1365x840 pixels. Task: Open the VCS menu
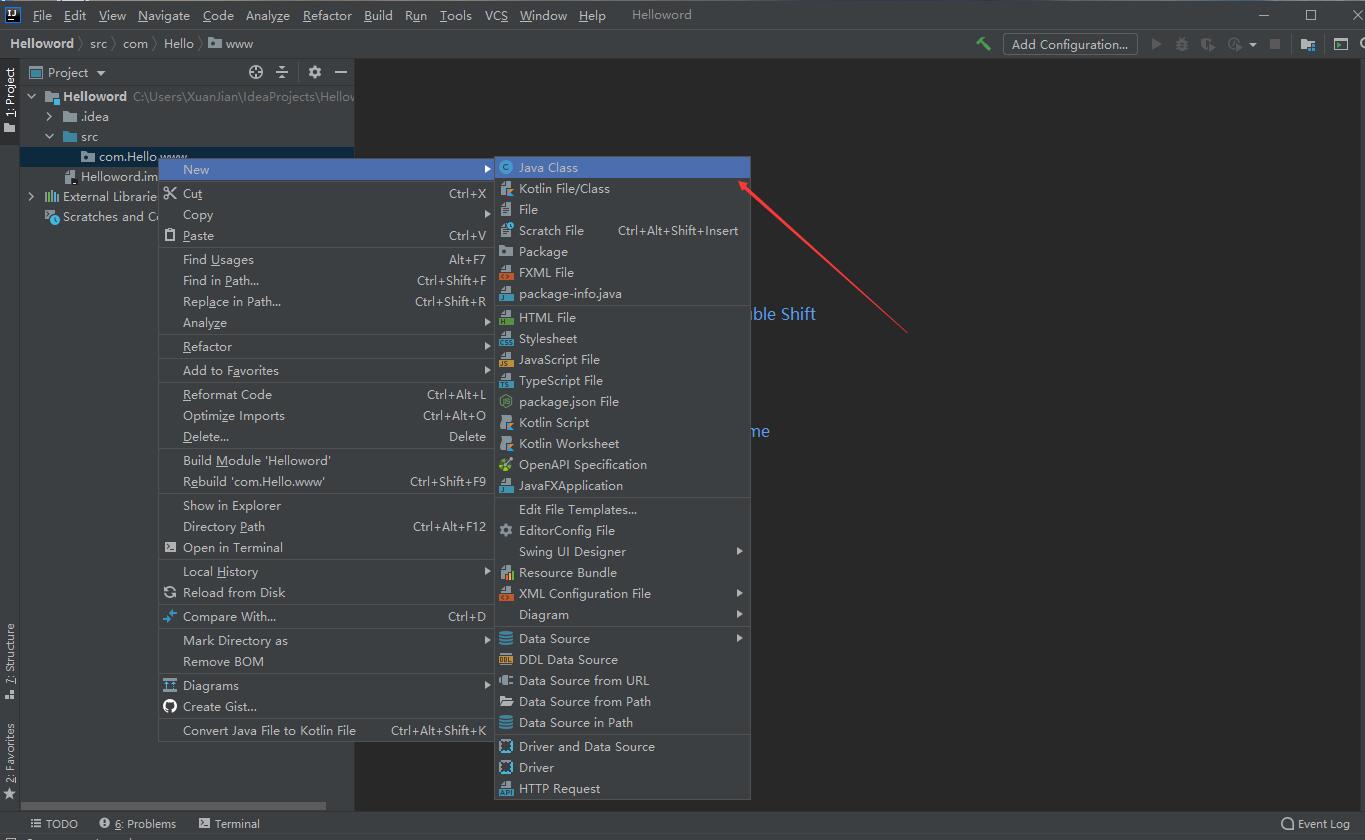[496, 15]
